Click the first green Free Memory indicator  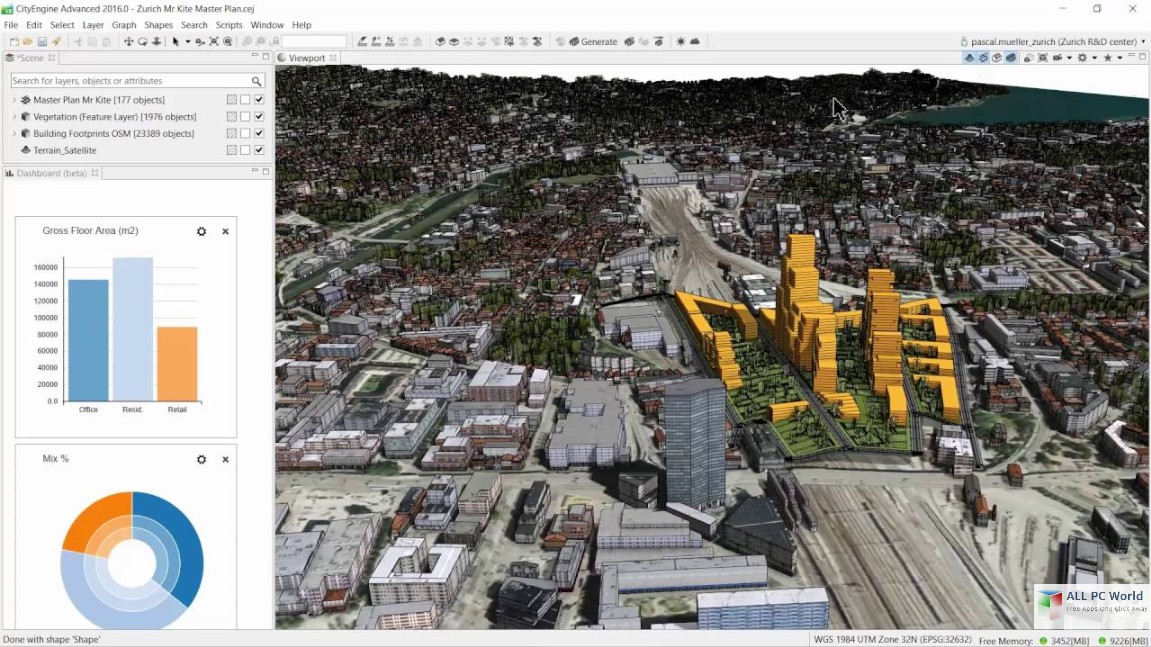(x=1043, y=641)
